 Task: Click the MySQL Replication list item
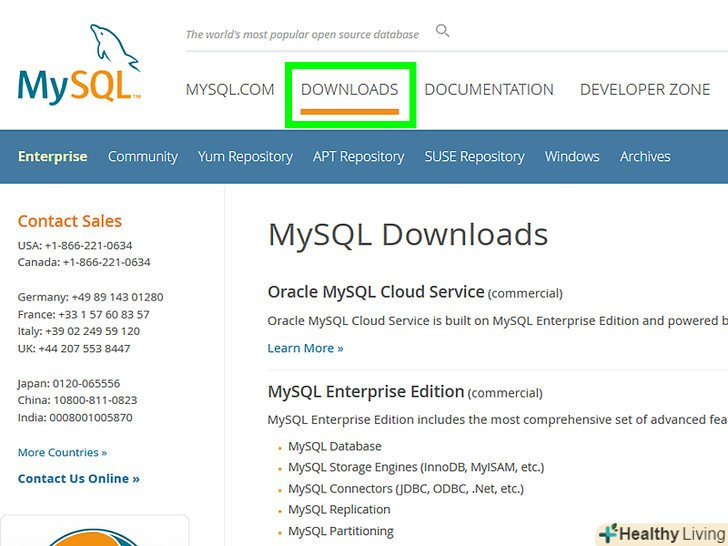(339, 510)
